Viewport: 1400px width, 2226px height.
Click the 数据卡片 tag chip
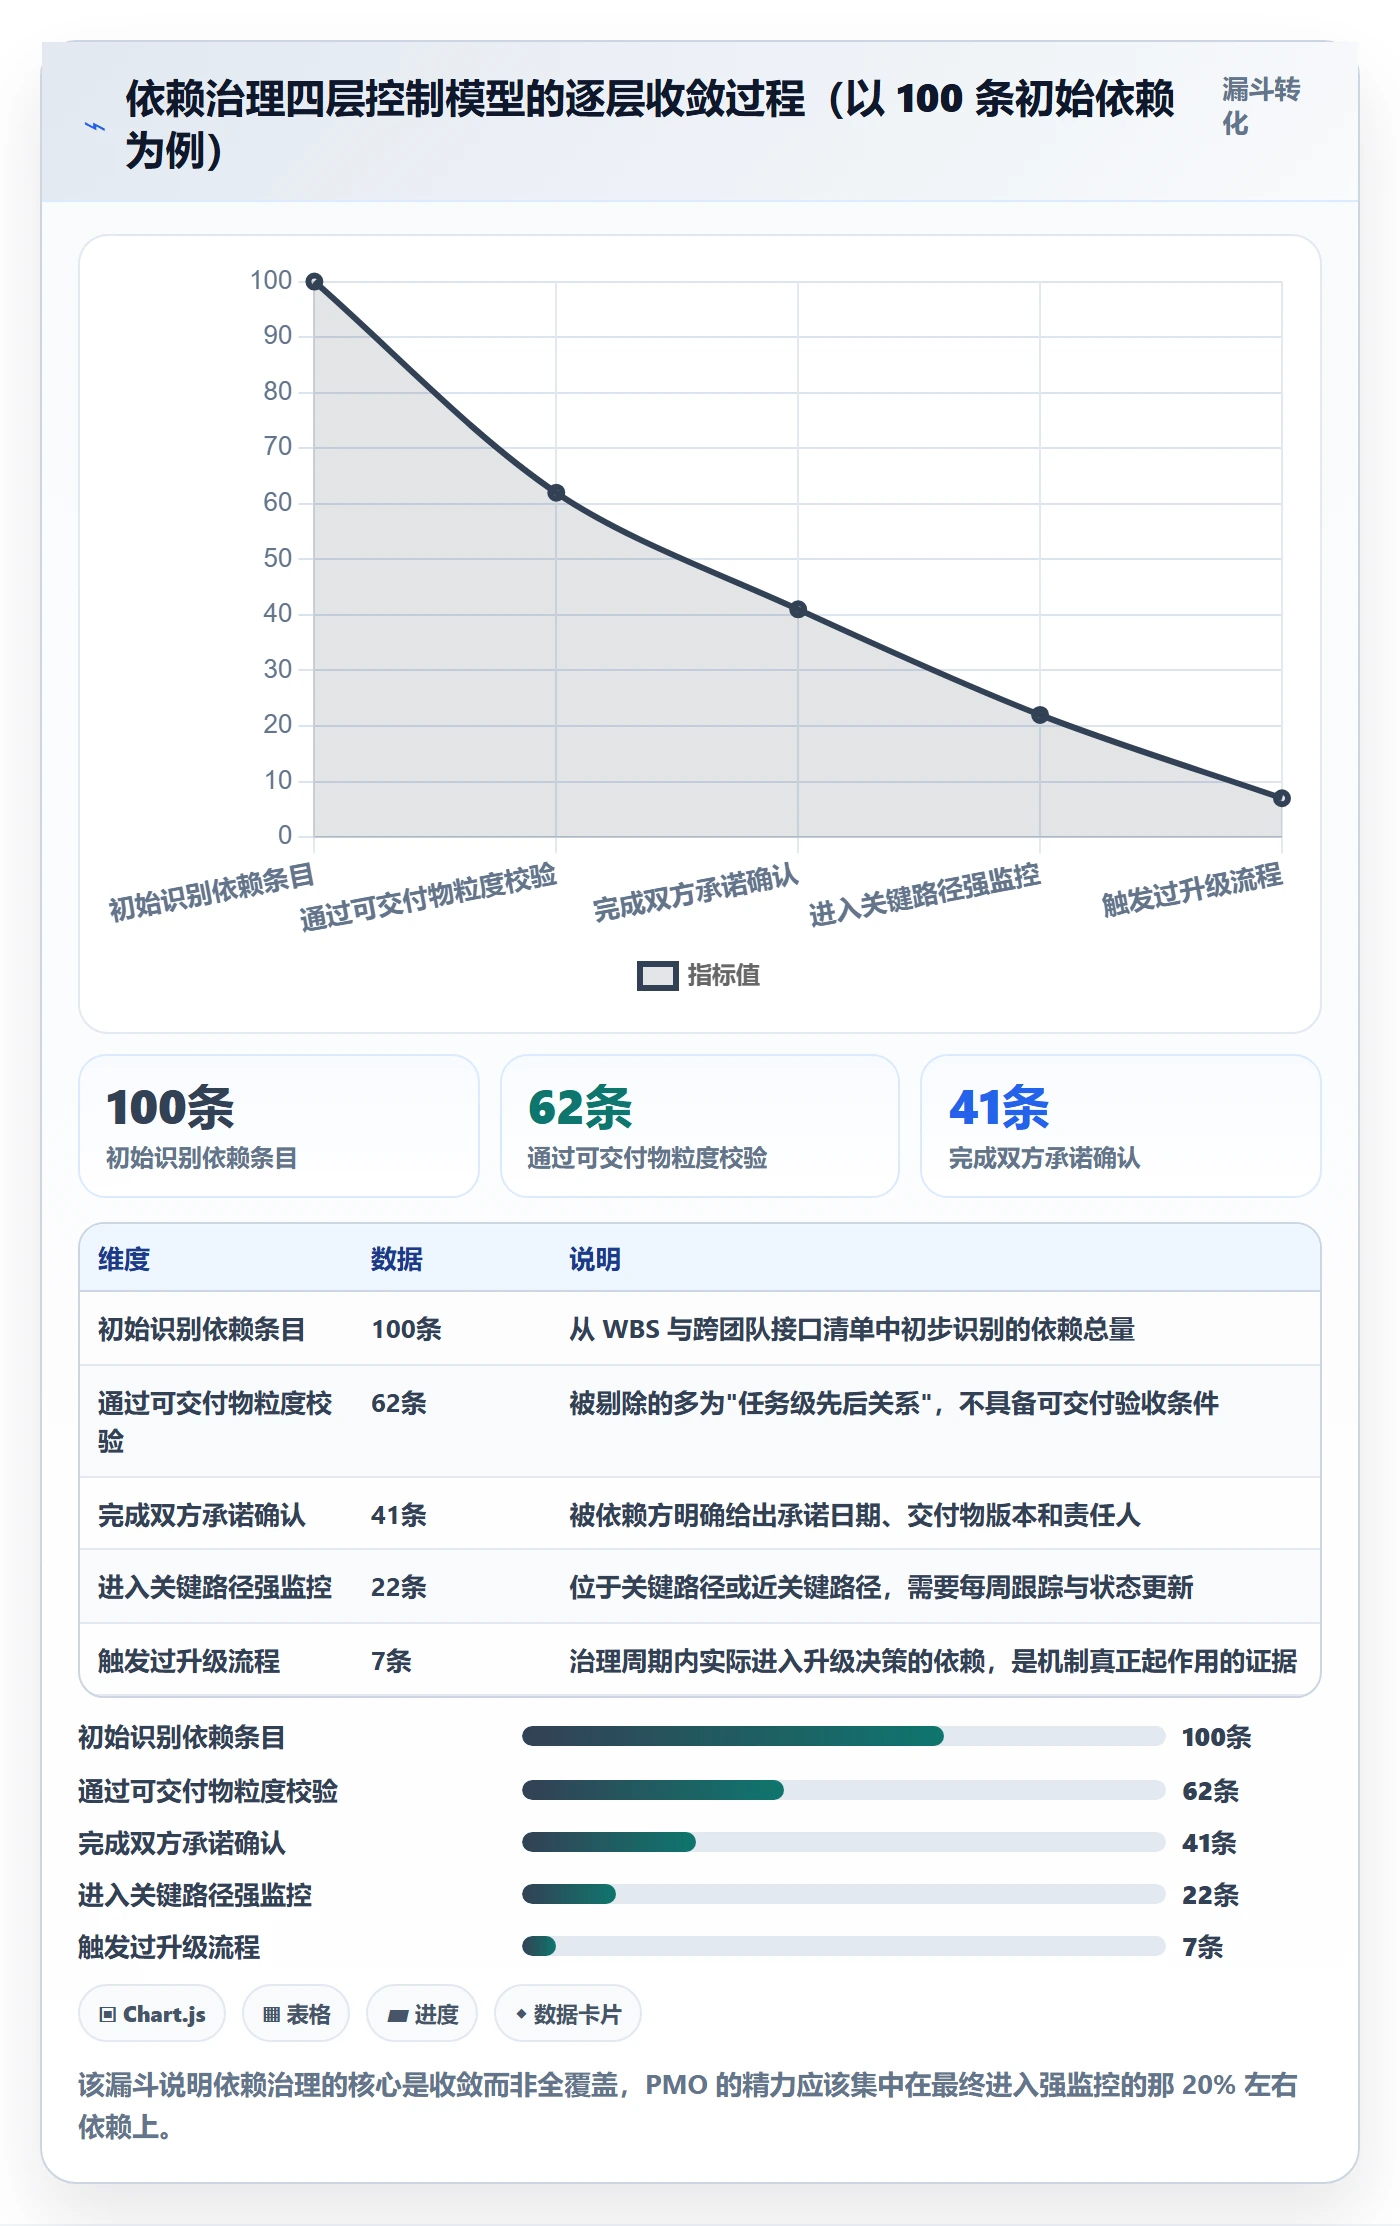[x=568, y=2014]
